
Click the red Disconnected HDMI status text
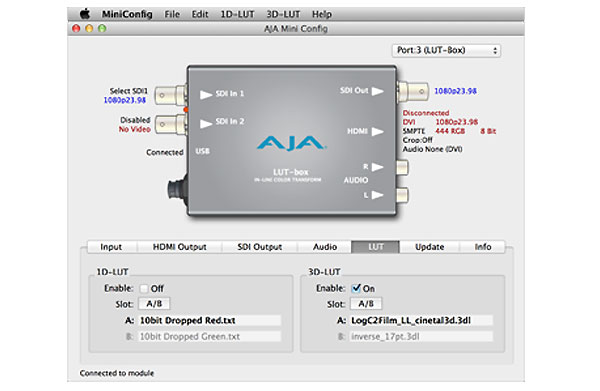click(426, 113)
